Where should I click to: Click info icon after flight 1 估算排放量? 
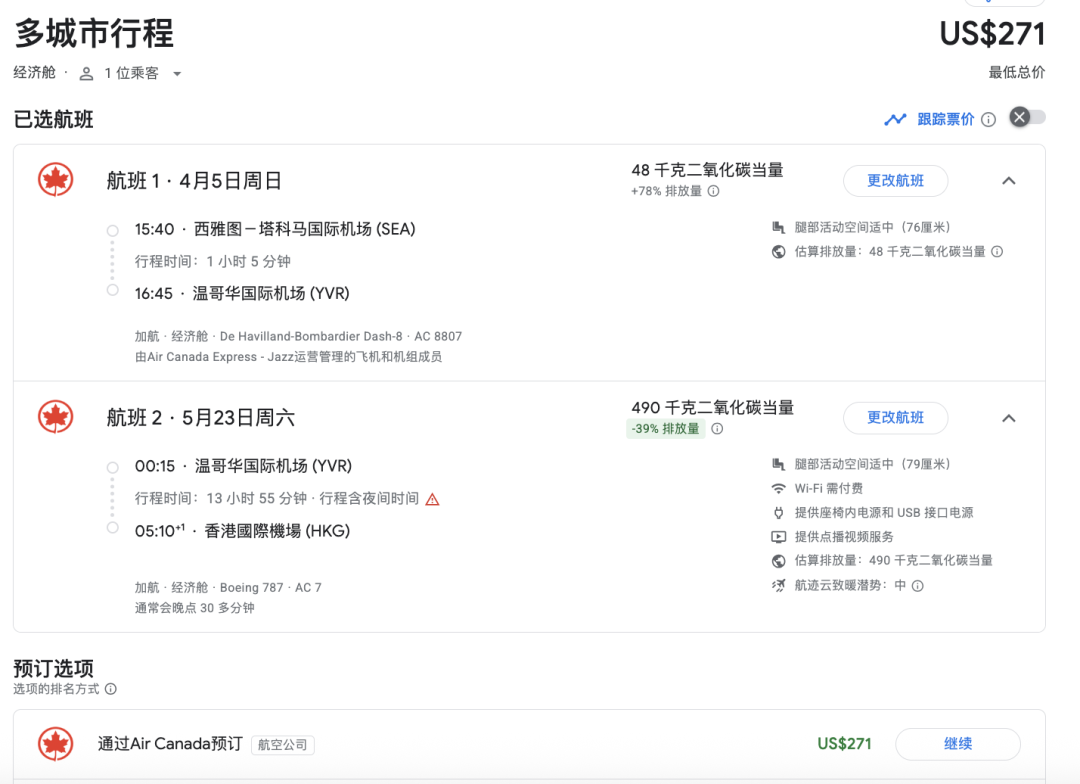coord(997,252)
